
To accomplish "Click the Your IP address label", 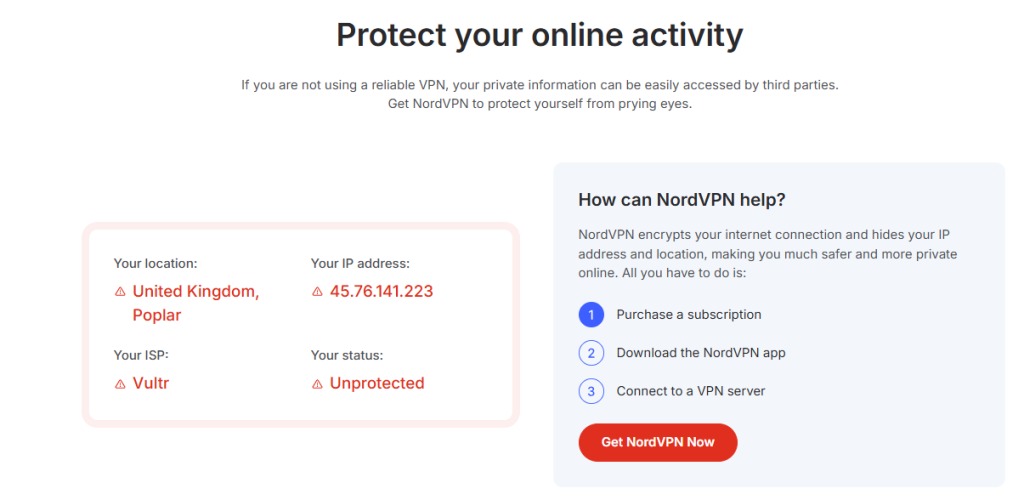I will tap(360, 264).
